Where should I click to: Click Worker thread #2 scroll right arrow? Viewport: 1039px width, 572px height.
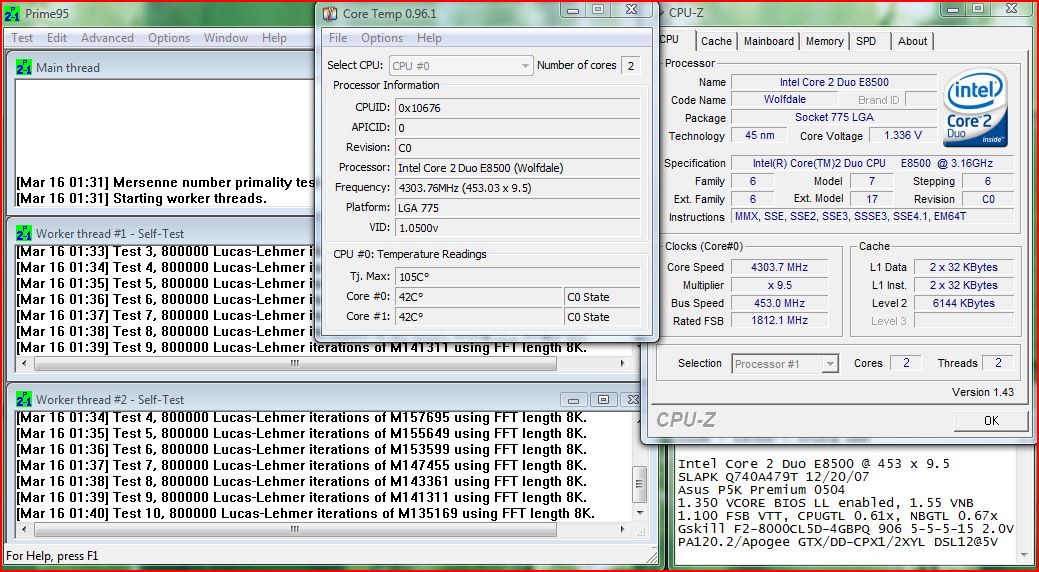tap(622, 529)
